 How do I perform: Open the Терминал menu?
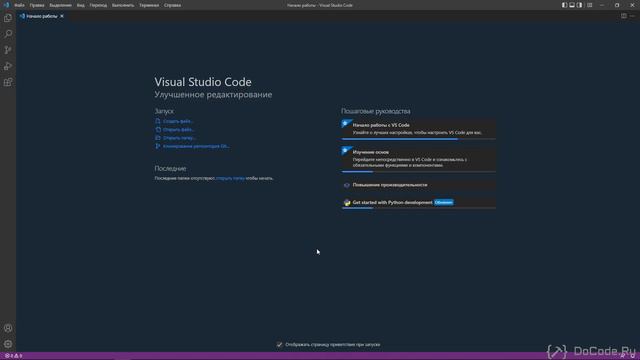click(x=149, y=5)
